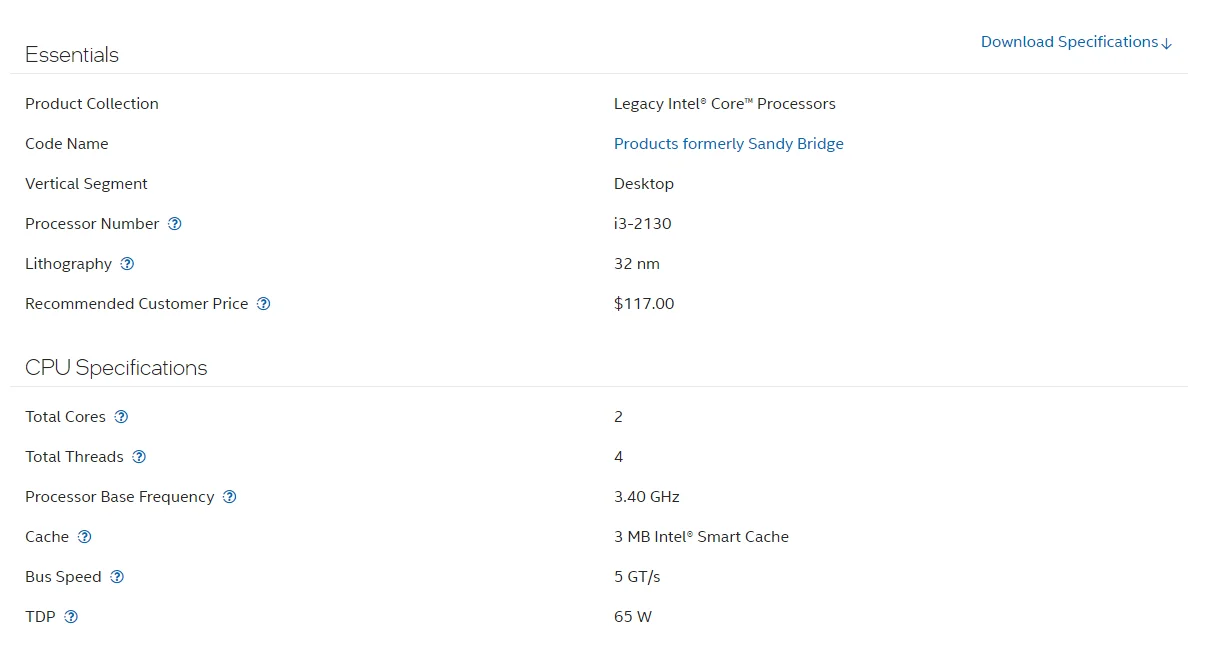The height and width of the screenshot is (669, 1222).
Task: Click question mark beside Bus Speed
Action: [117, 577]
